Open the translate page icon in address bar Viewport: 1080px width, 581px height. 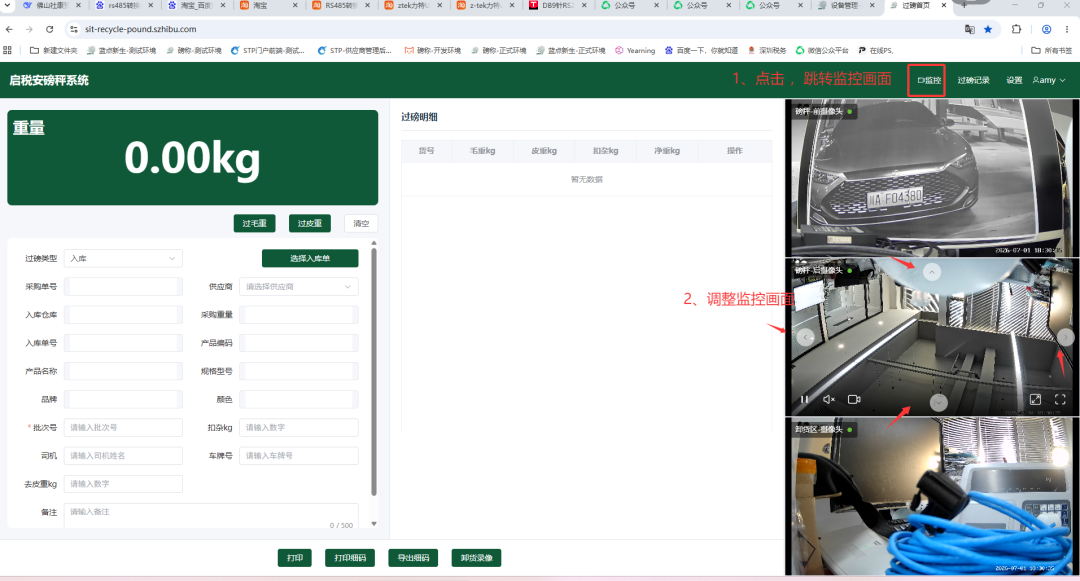click(970, 29)
